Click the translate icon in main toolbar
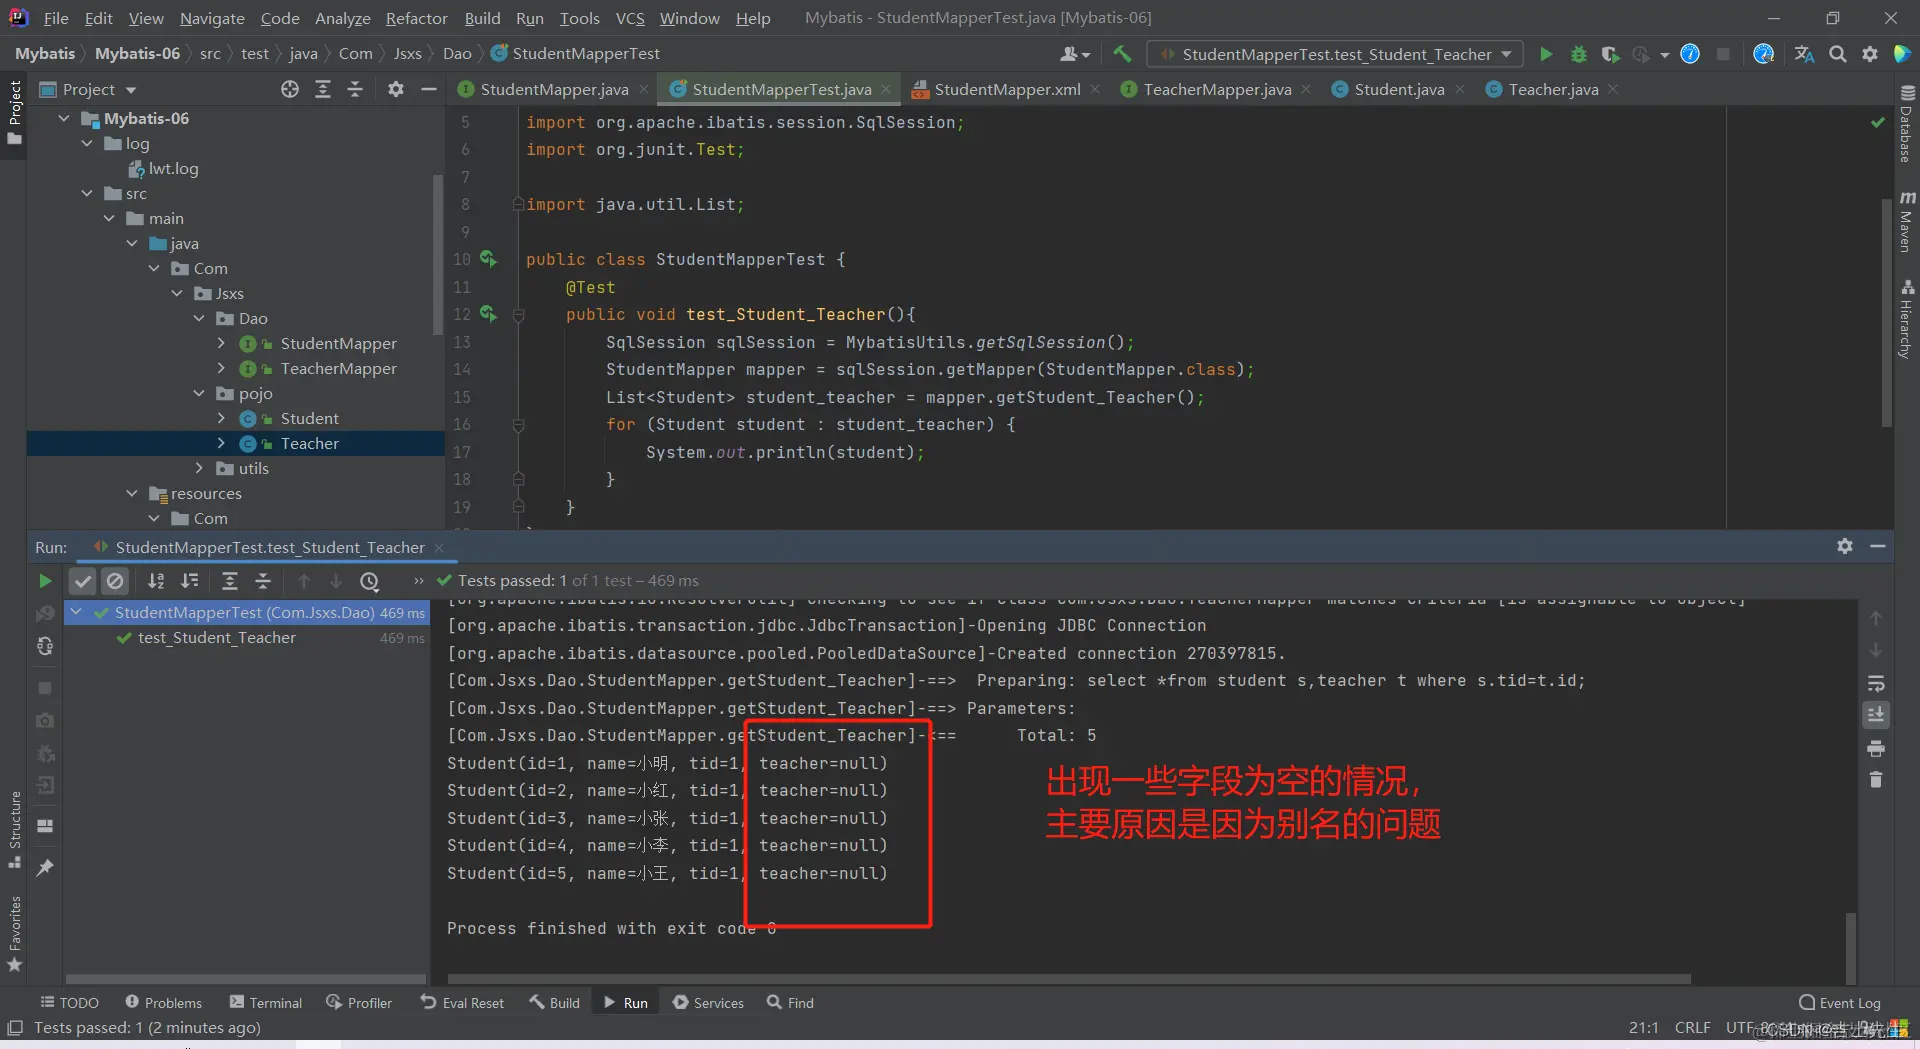This screenshot has width=1920, height=1049. [1804, 54]
